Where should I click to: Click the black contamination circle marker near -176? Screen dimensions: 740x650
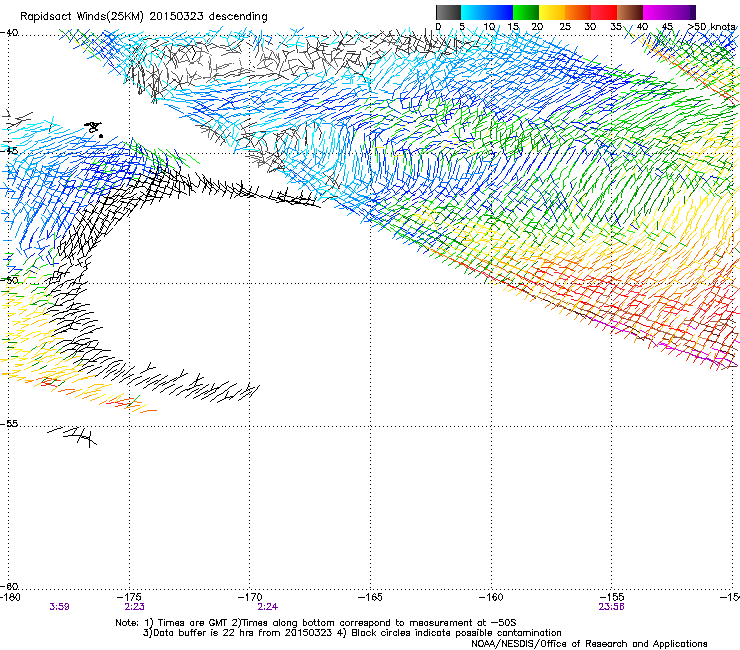click(101, 136)
